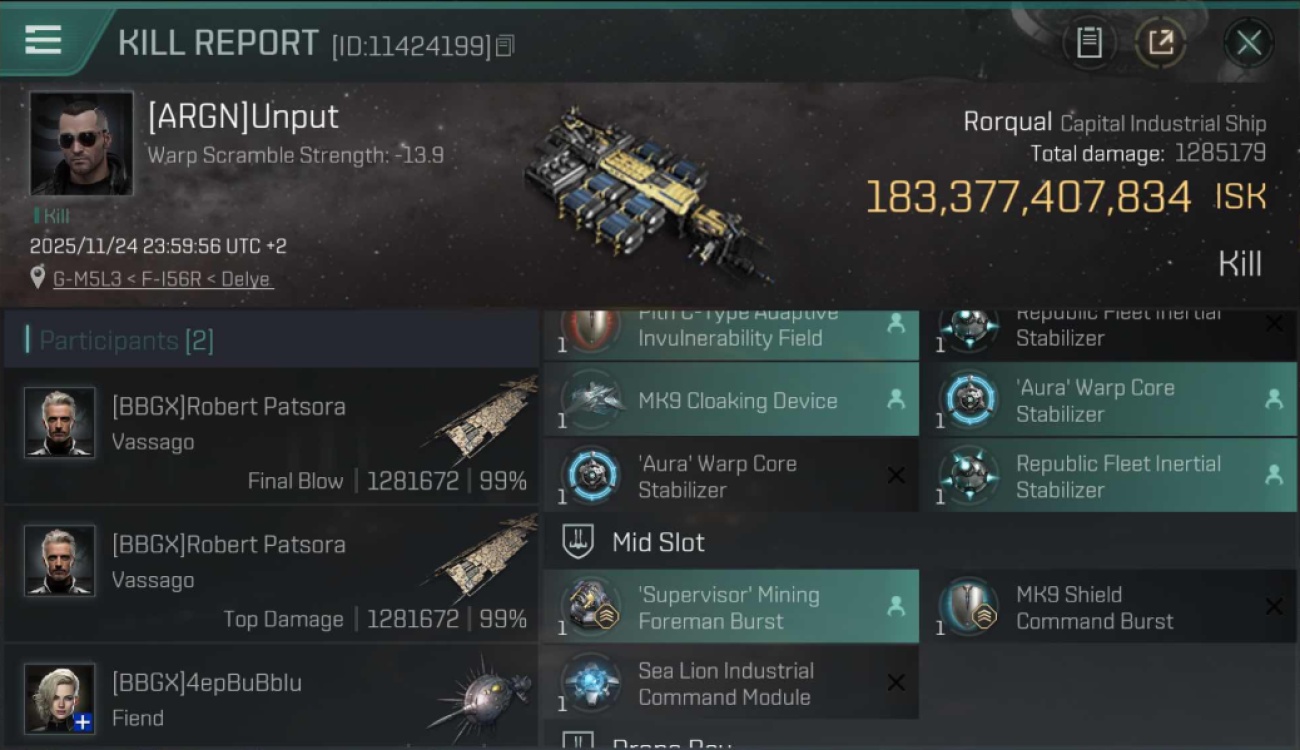Click the MK9 Cloaking Device icon
This screenshot has width=1300, height=750.
pos(591,400)
